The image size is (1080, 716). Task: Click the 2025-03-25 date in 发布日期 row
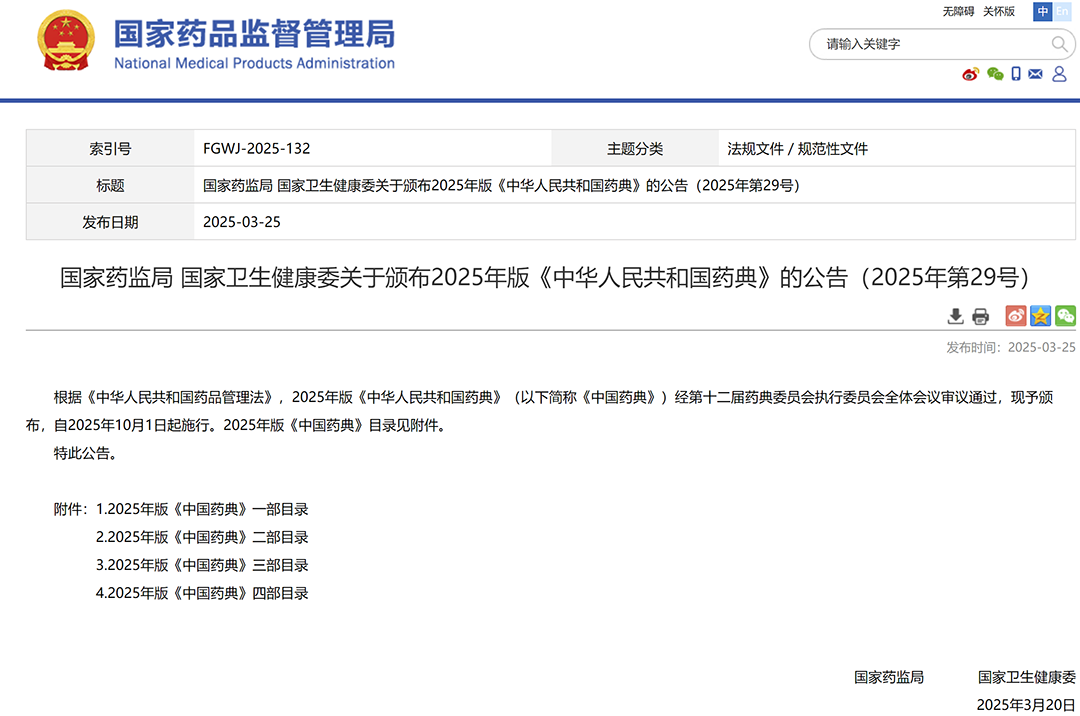(242, 222)
